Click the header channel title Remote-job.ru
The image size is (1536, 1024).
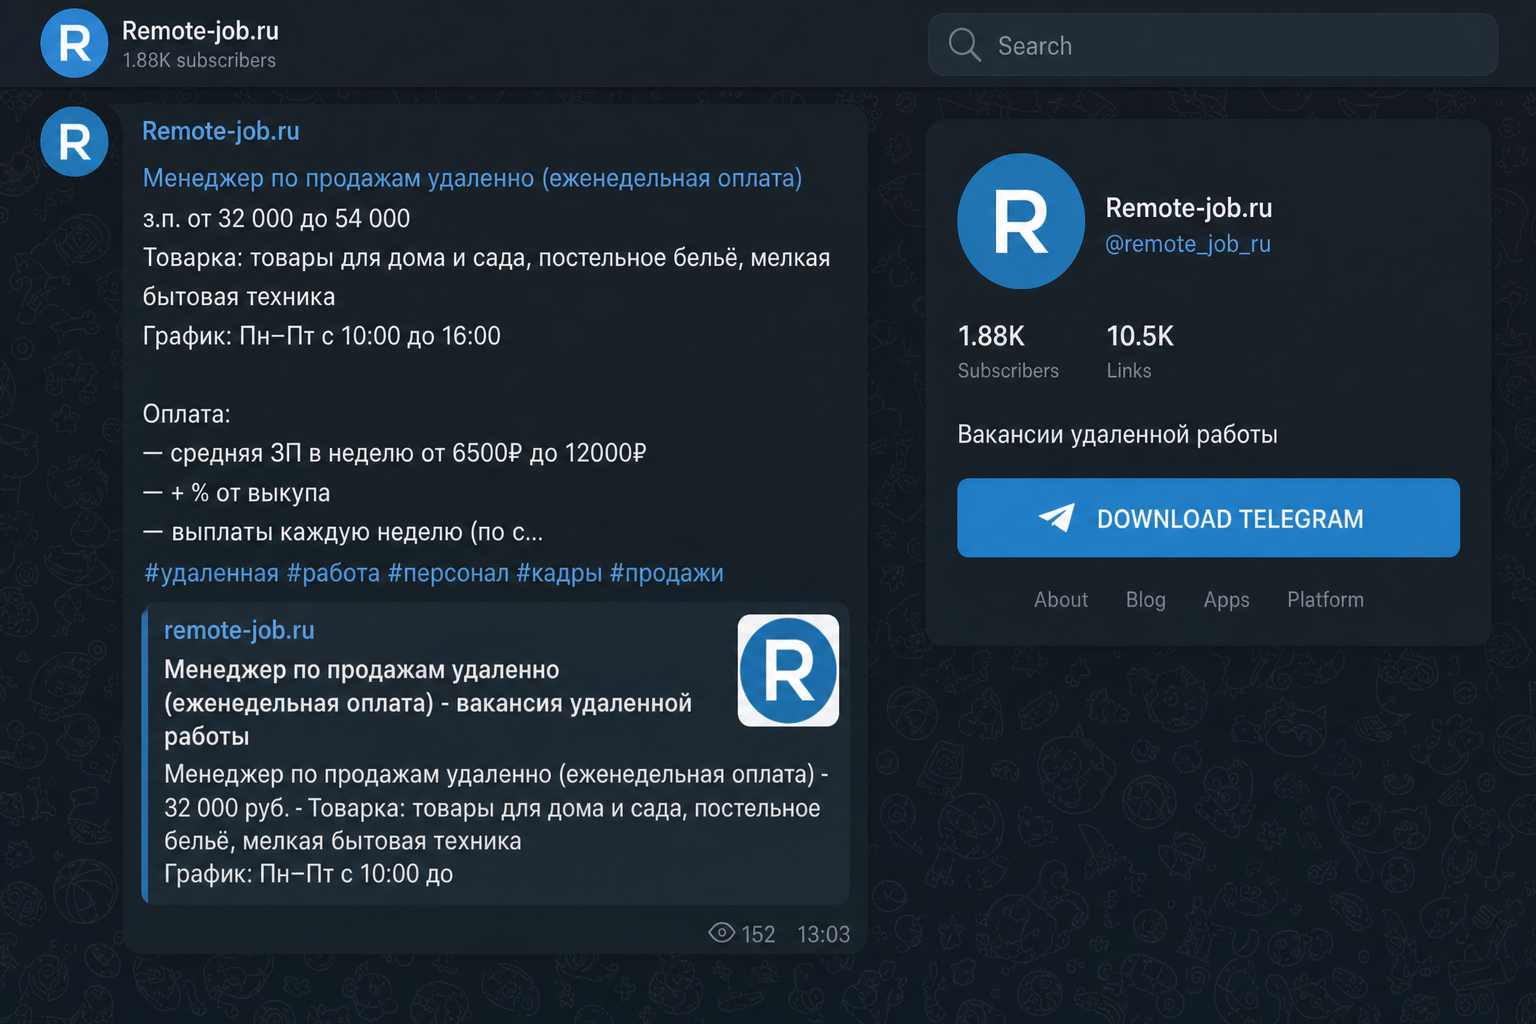[200, 31]
